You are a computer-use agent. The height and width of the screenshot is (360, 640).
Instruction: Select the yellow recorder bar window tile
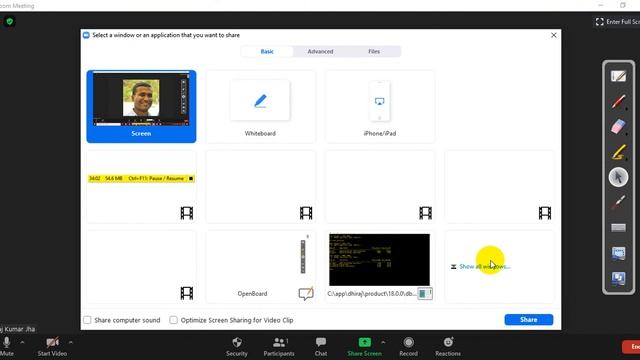click(x=141, y=187)
